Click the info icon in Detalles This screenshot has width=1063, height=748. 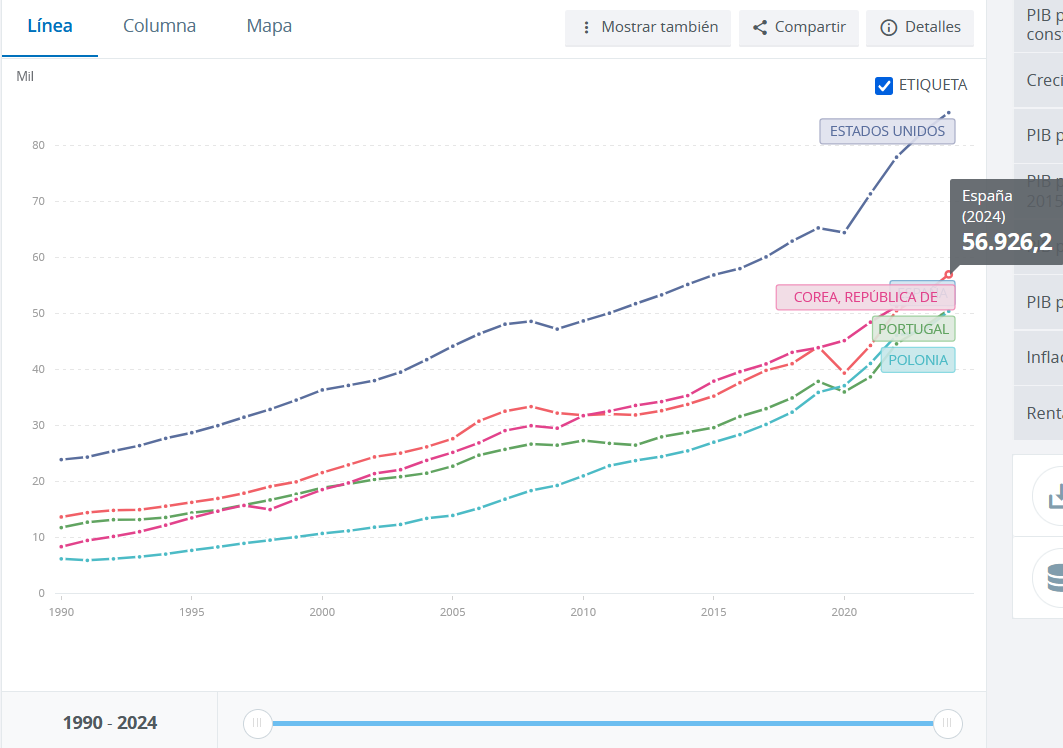(x=888, y=28)
